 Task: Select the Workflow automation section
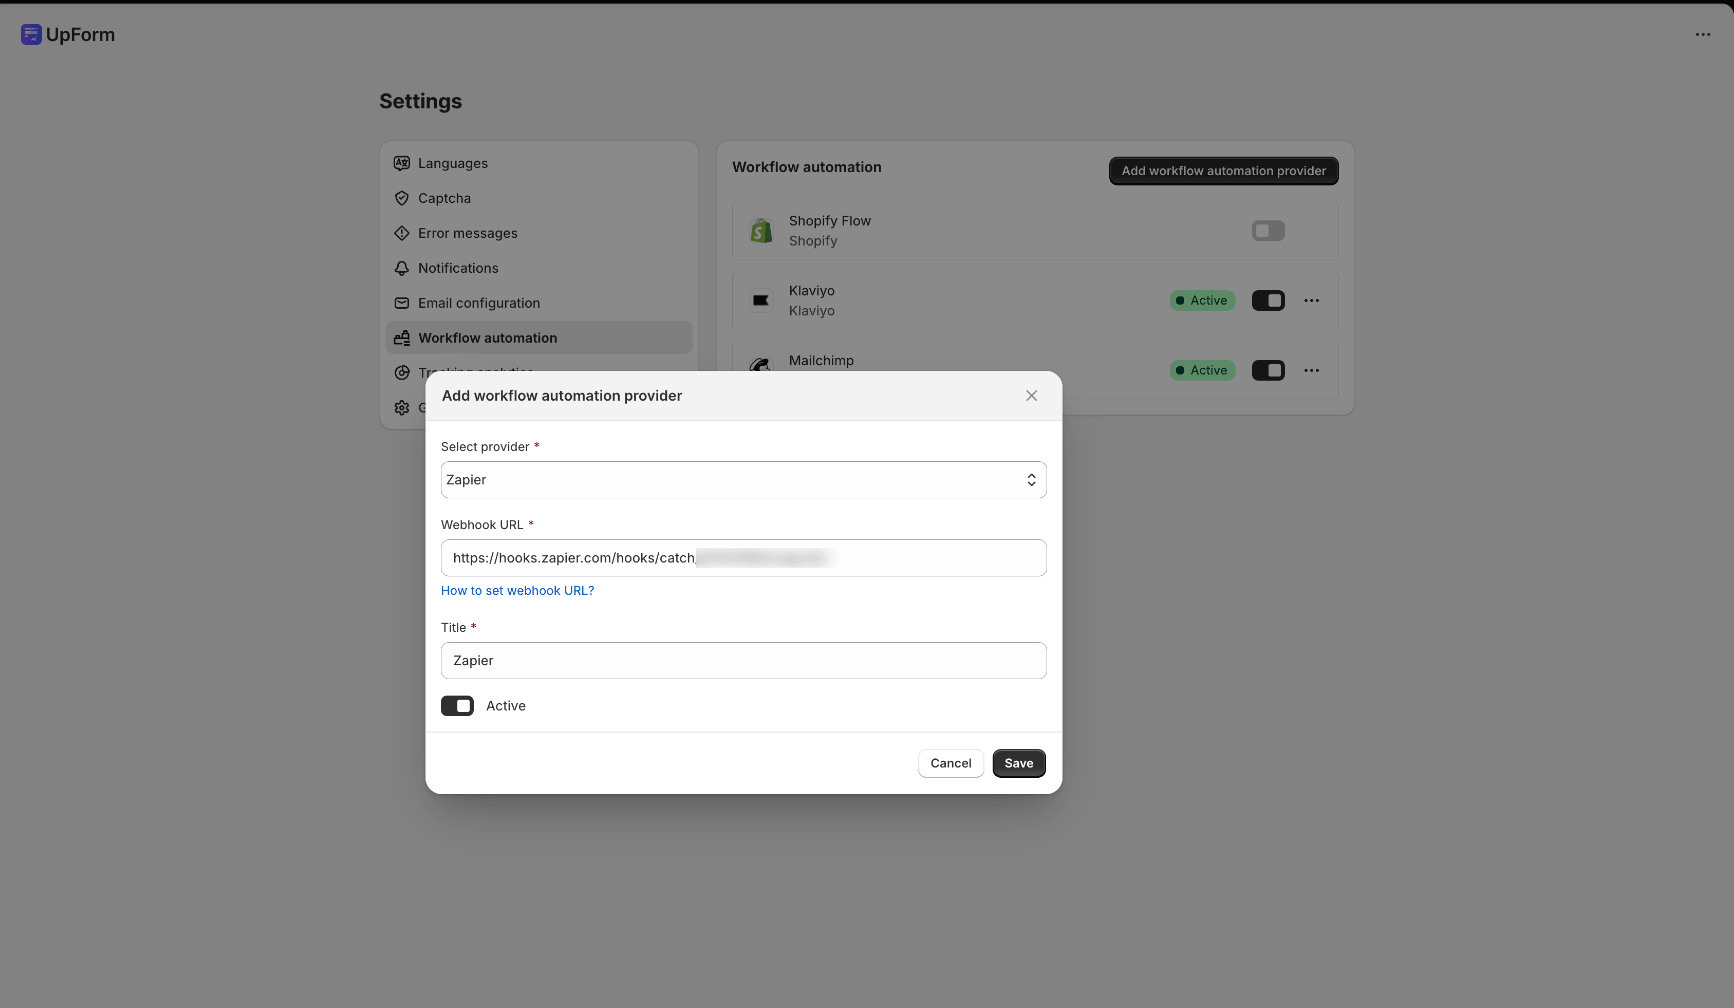(x=539, y=338)
